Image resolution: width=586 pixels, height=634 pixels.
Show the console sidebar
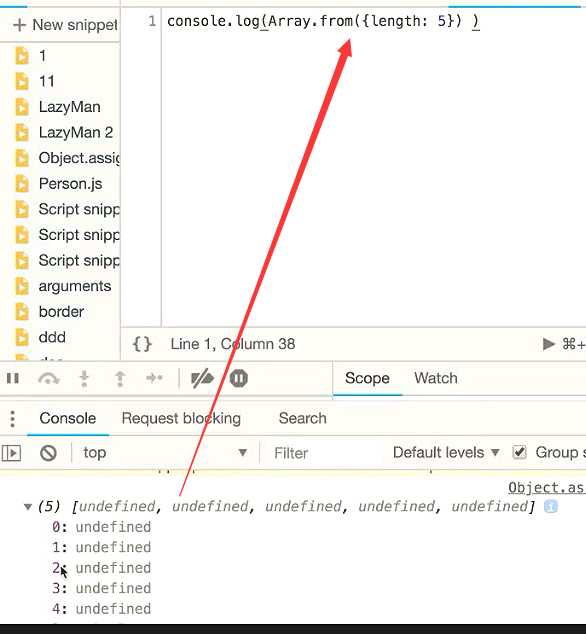[x=11, y=453]
